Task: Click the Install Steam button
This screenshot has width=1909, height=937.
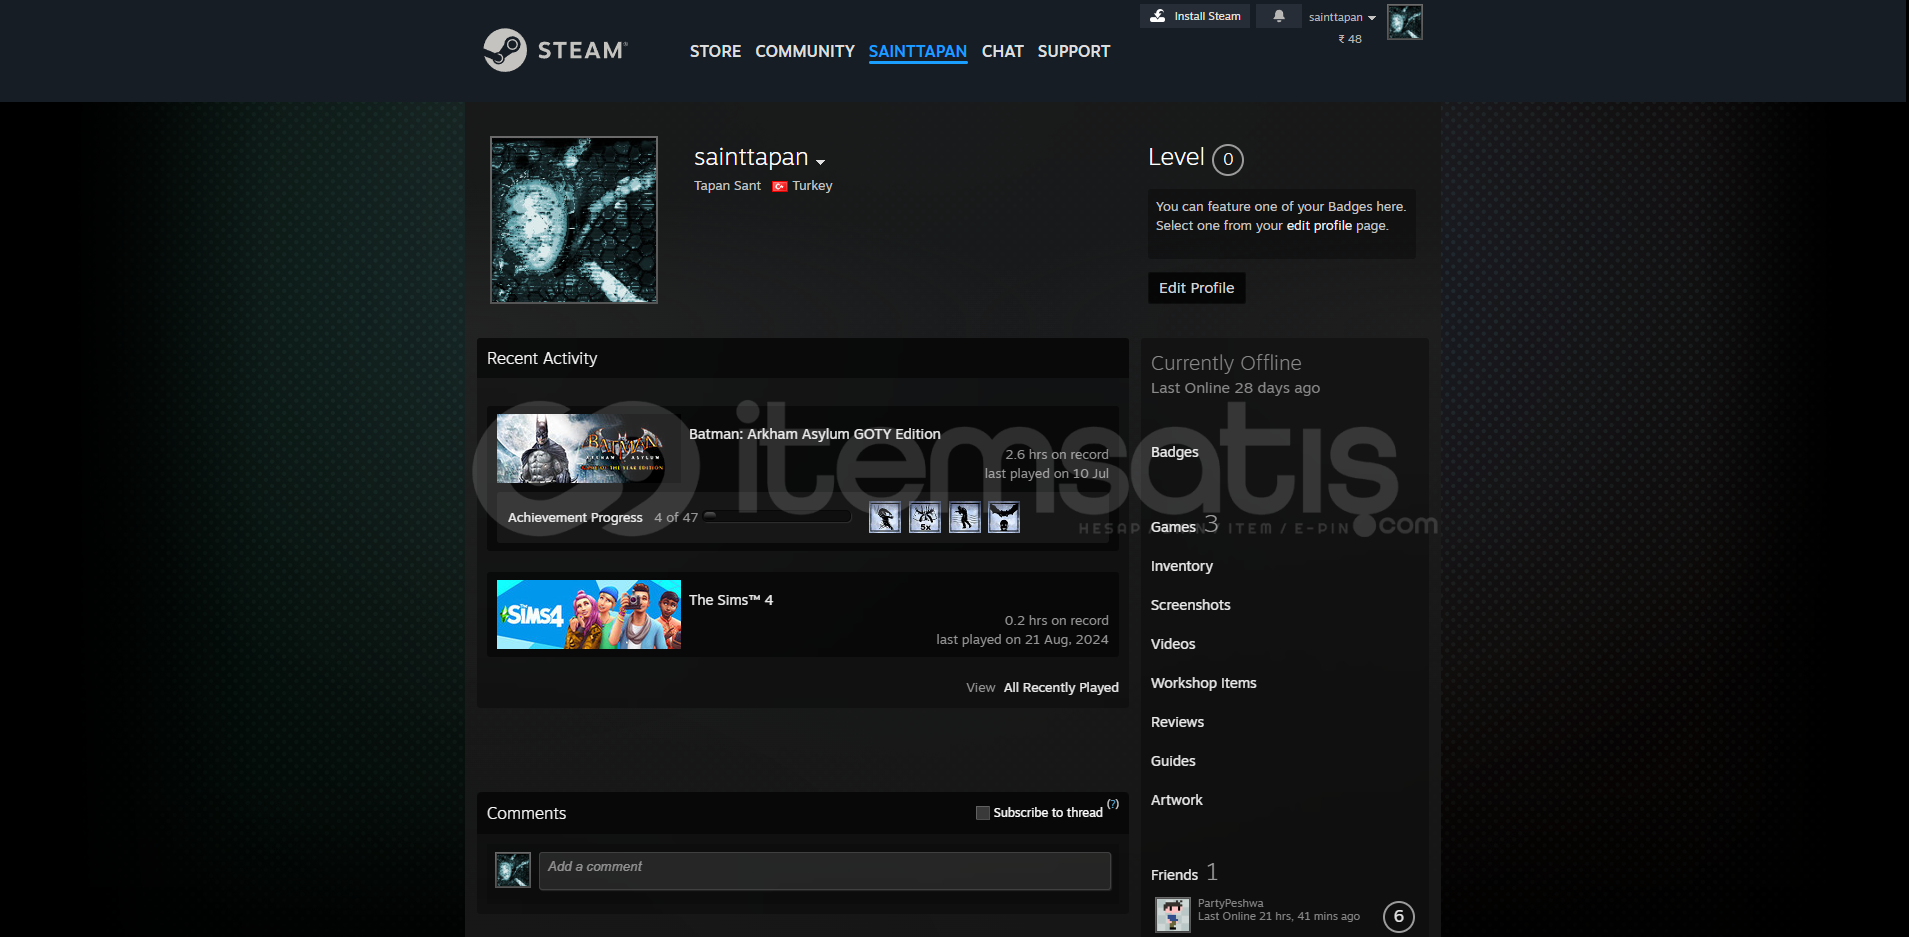Action: [x=1195, y=16]
